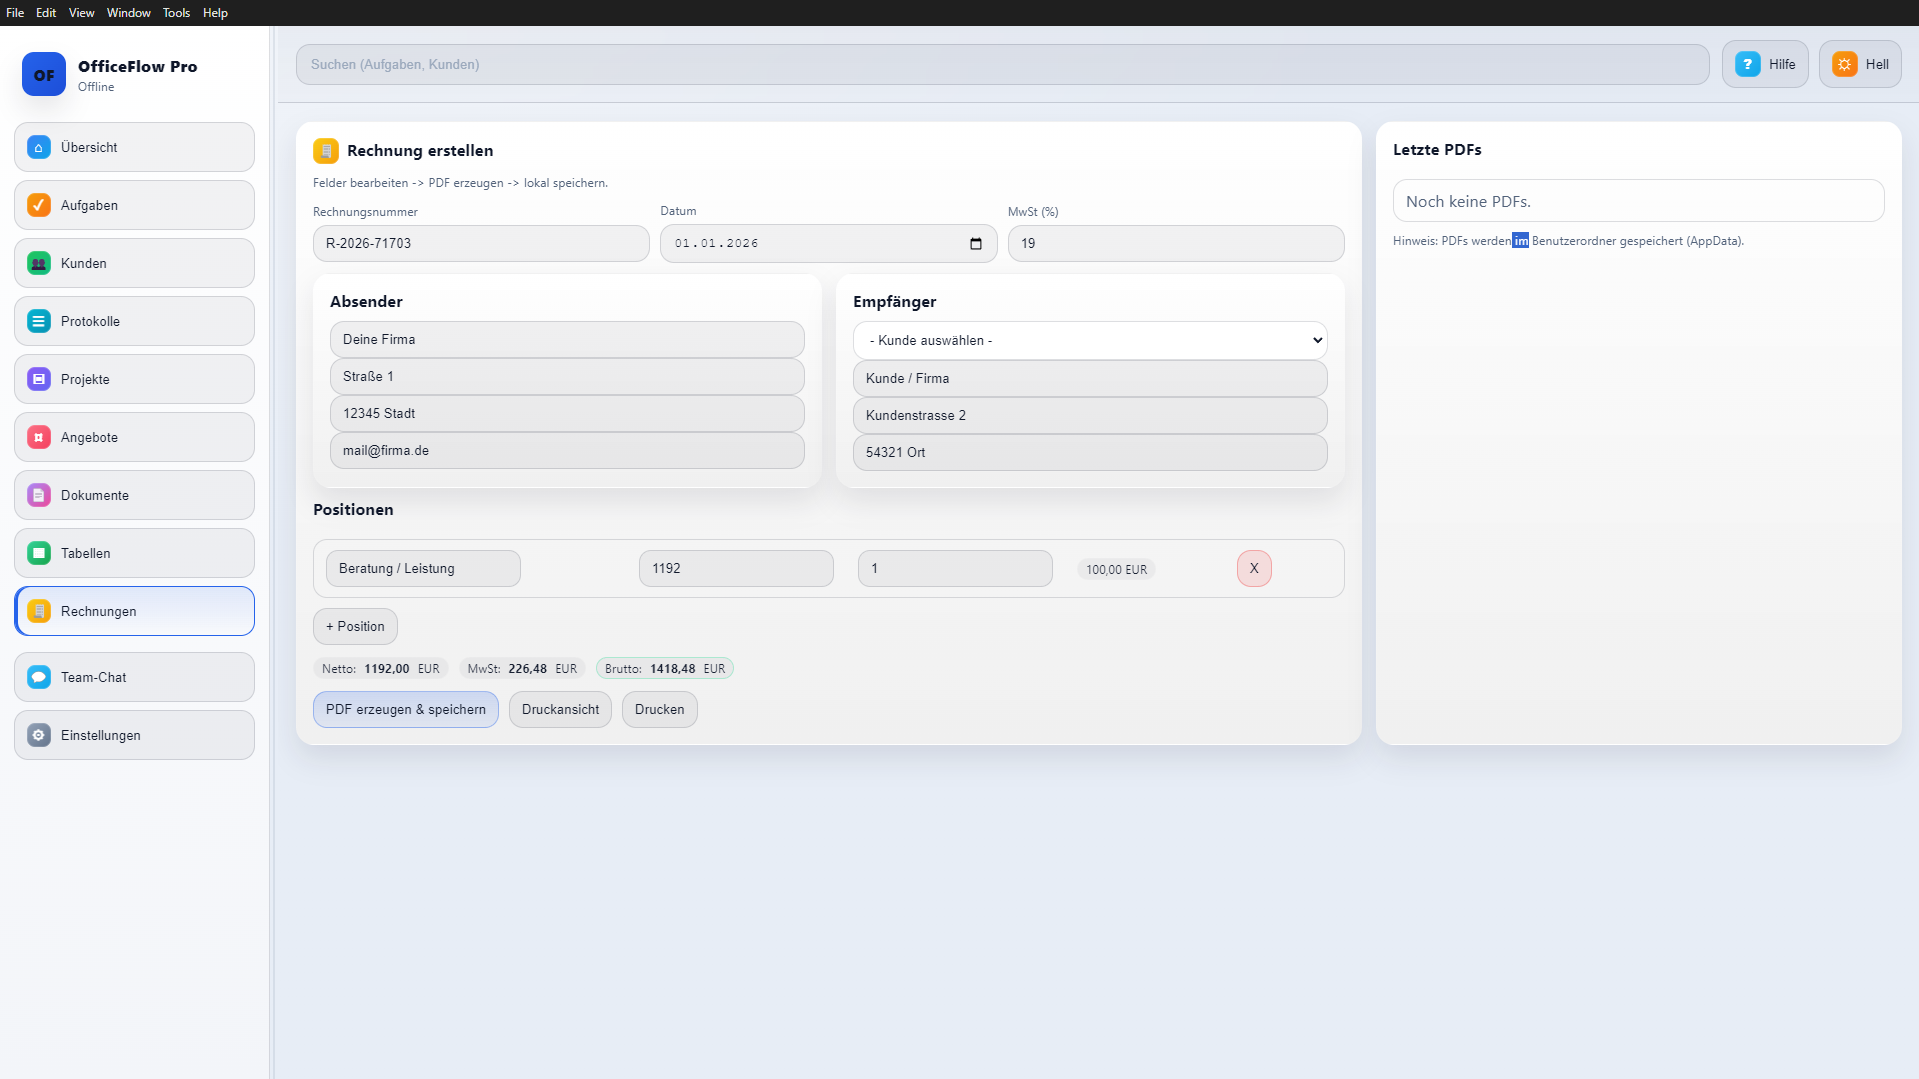Click the MwSt 226,48 EUR badge
1919x1079 pixels.
click(522, 668)
